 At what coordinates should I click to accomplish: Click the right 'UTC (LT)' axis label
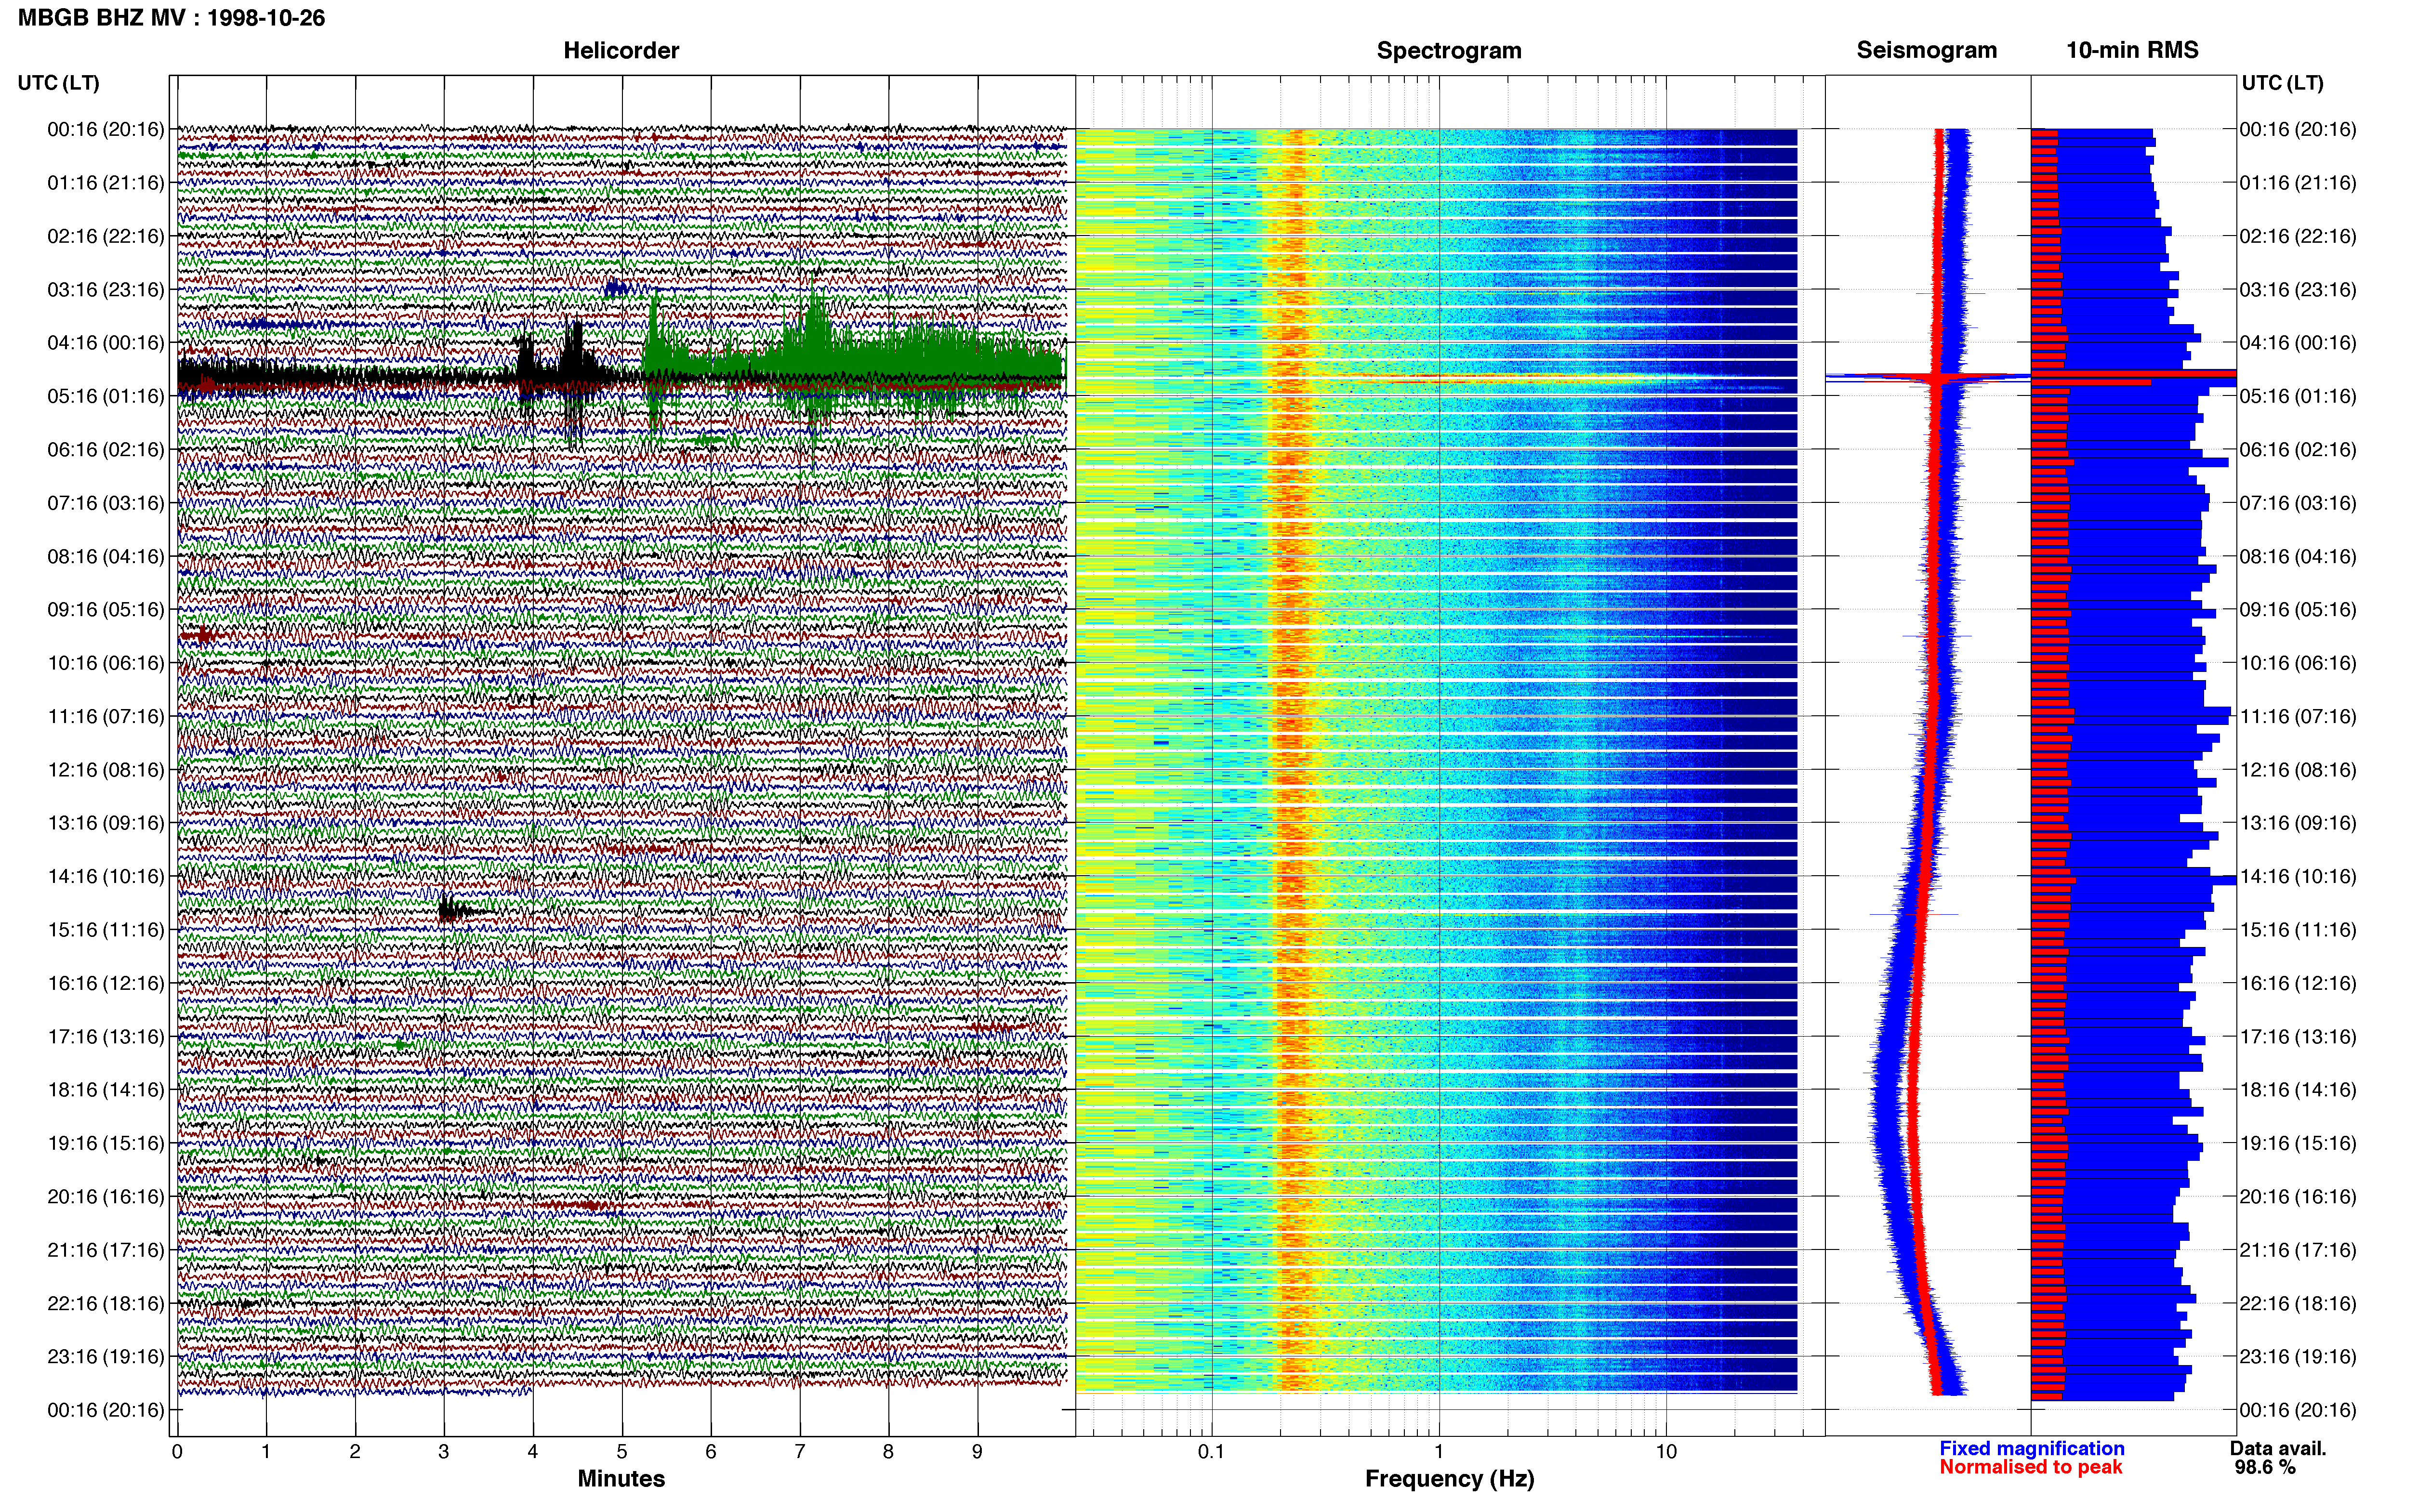(2282, 83)
